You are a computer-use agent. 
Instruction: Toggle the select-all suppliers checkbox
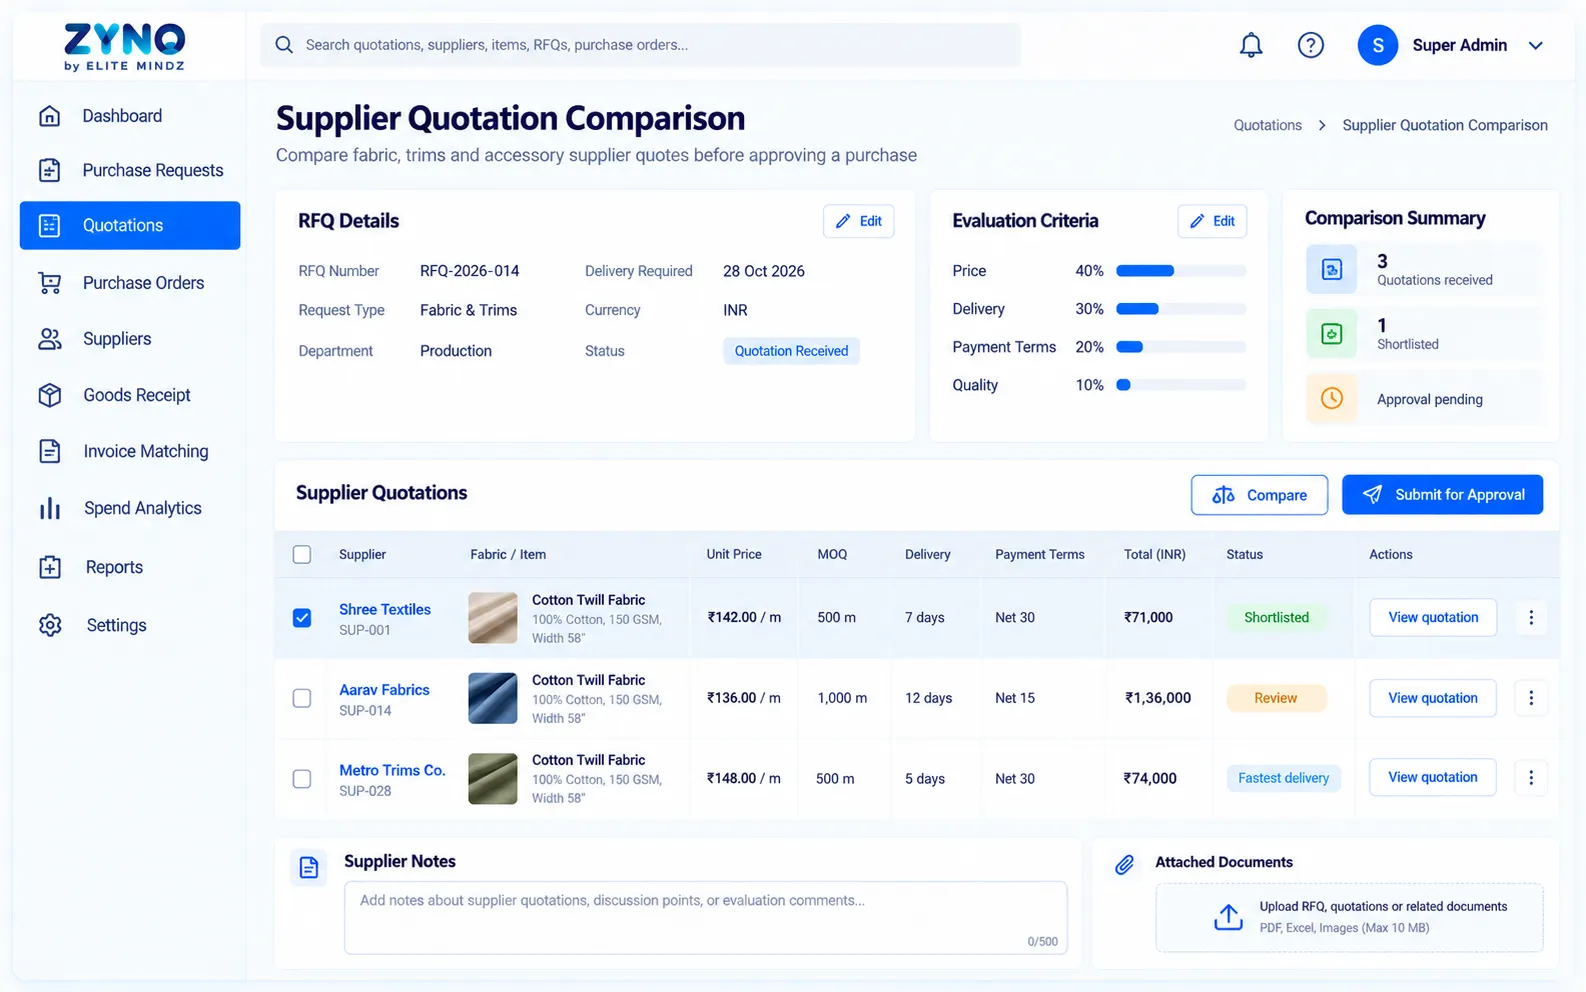pos(302,555)
